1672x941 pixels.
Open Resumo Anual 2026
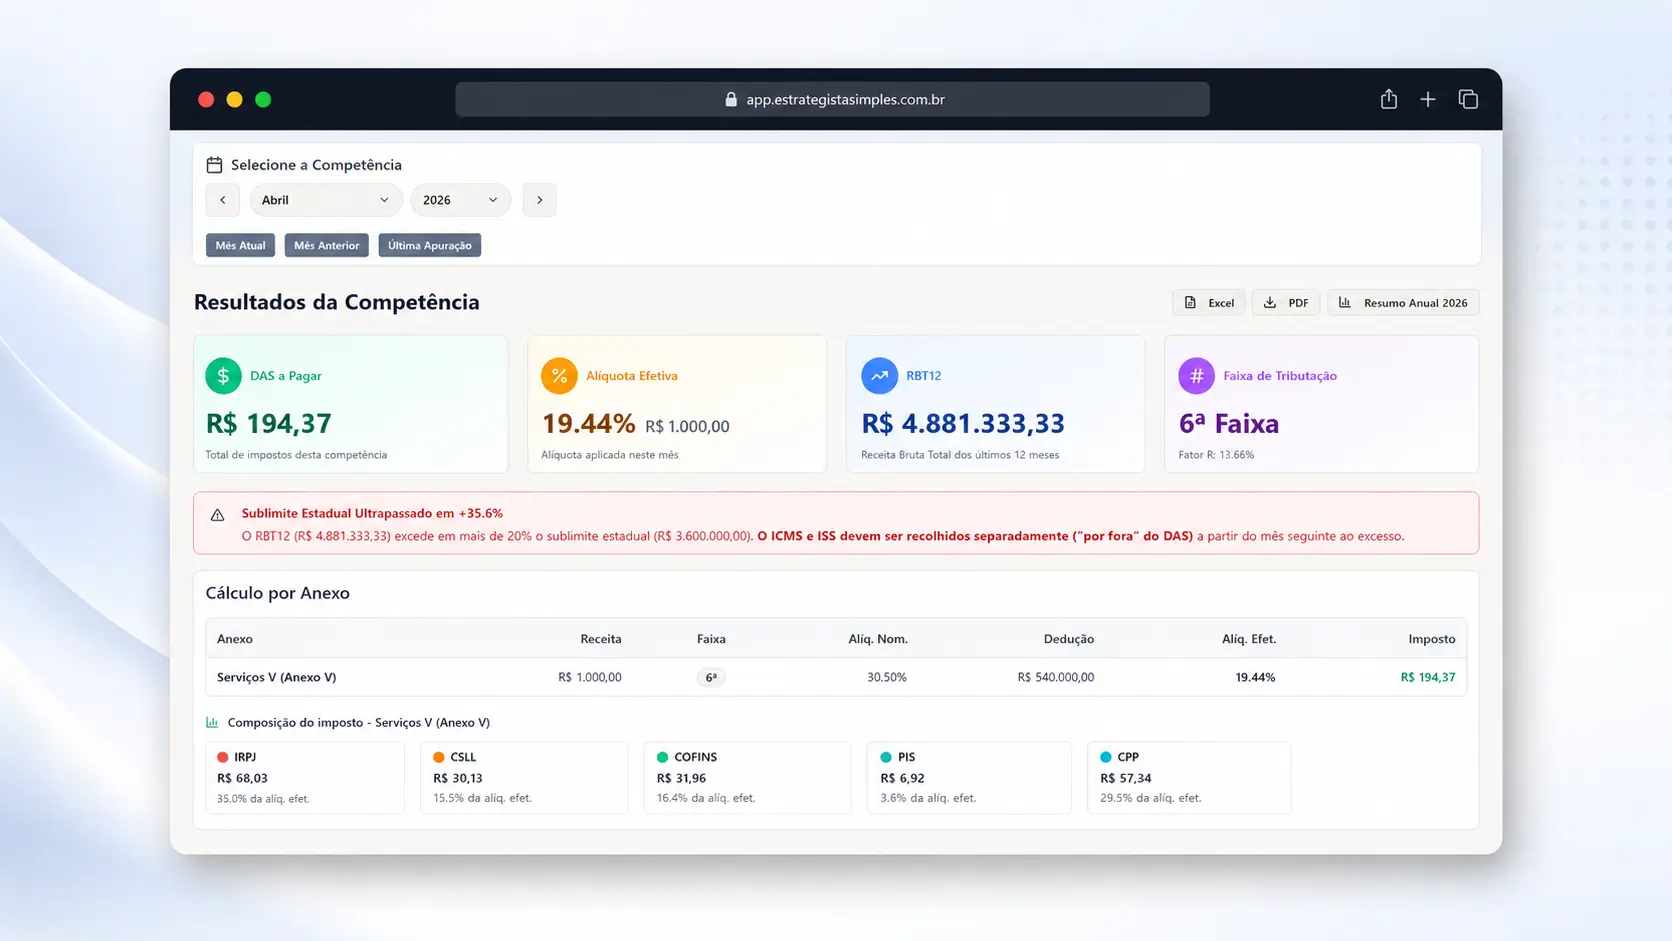coord(1403,303)
